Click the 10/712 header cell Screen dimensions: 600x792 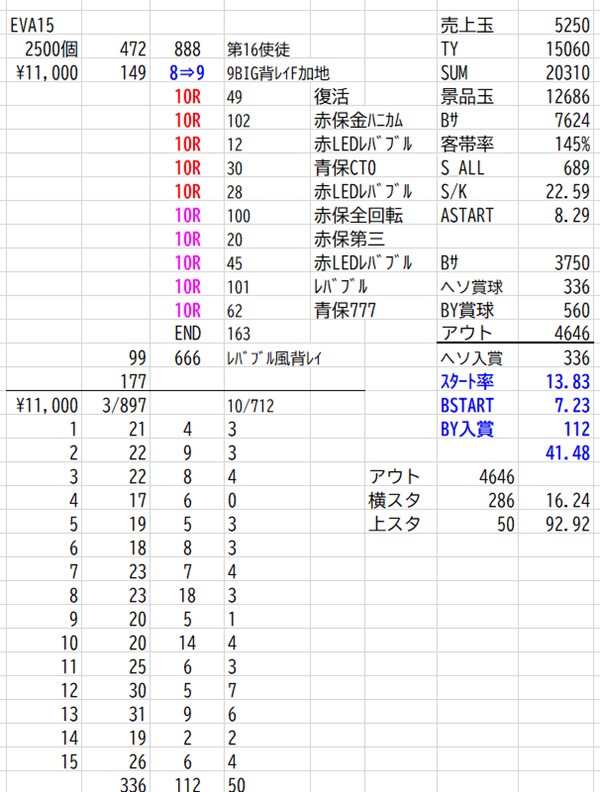[250, 405]
